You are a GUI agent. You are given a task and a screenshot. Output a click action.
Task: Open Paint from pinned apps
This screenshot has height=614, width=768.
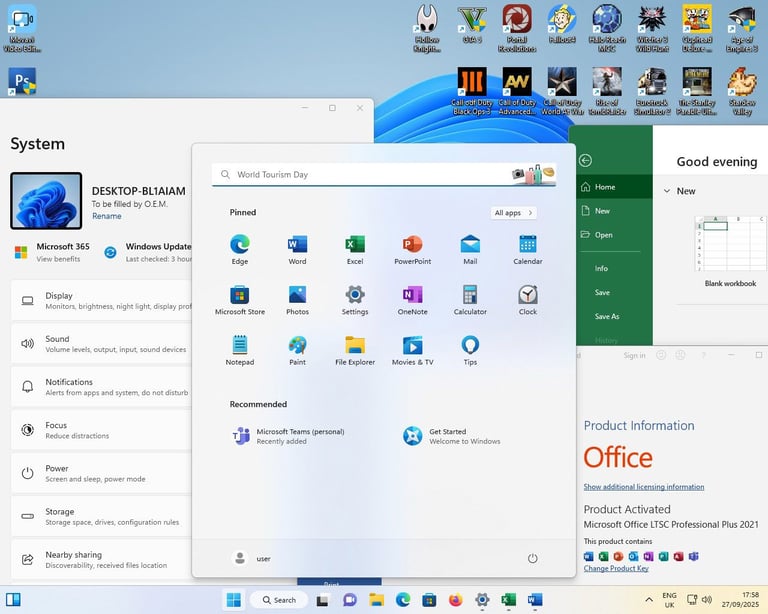coord(297,351)
